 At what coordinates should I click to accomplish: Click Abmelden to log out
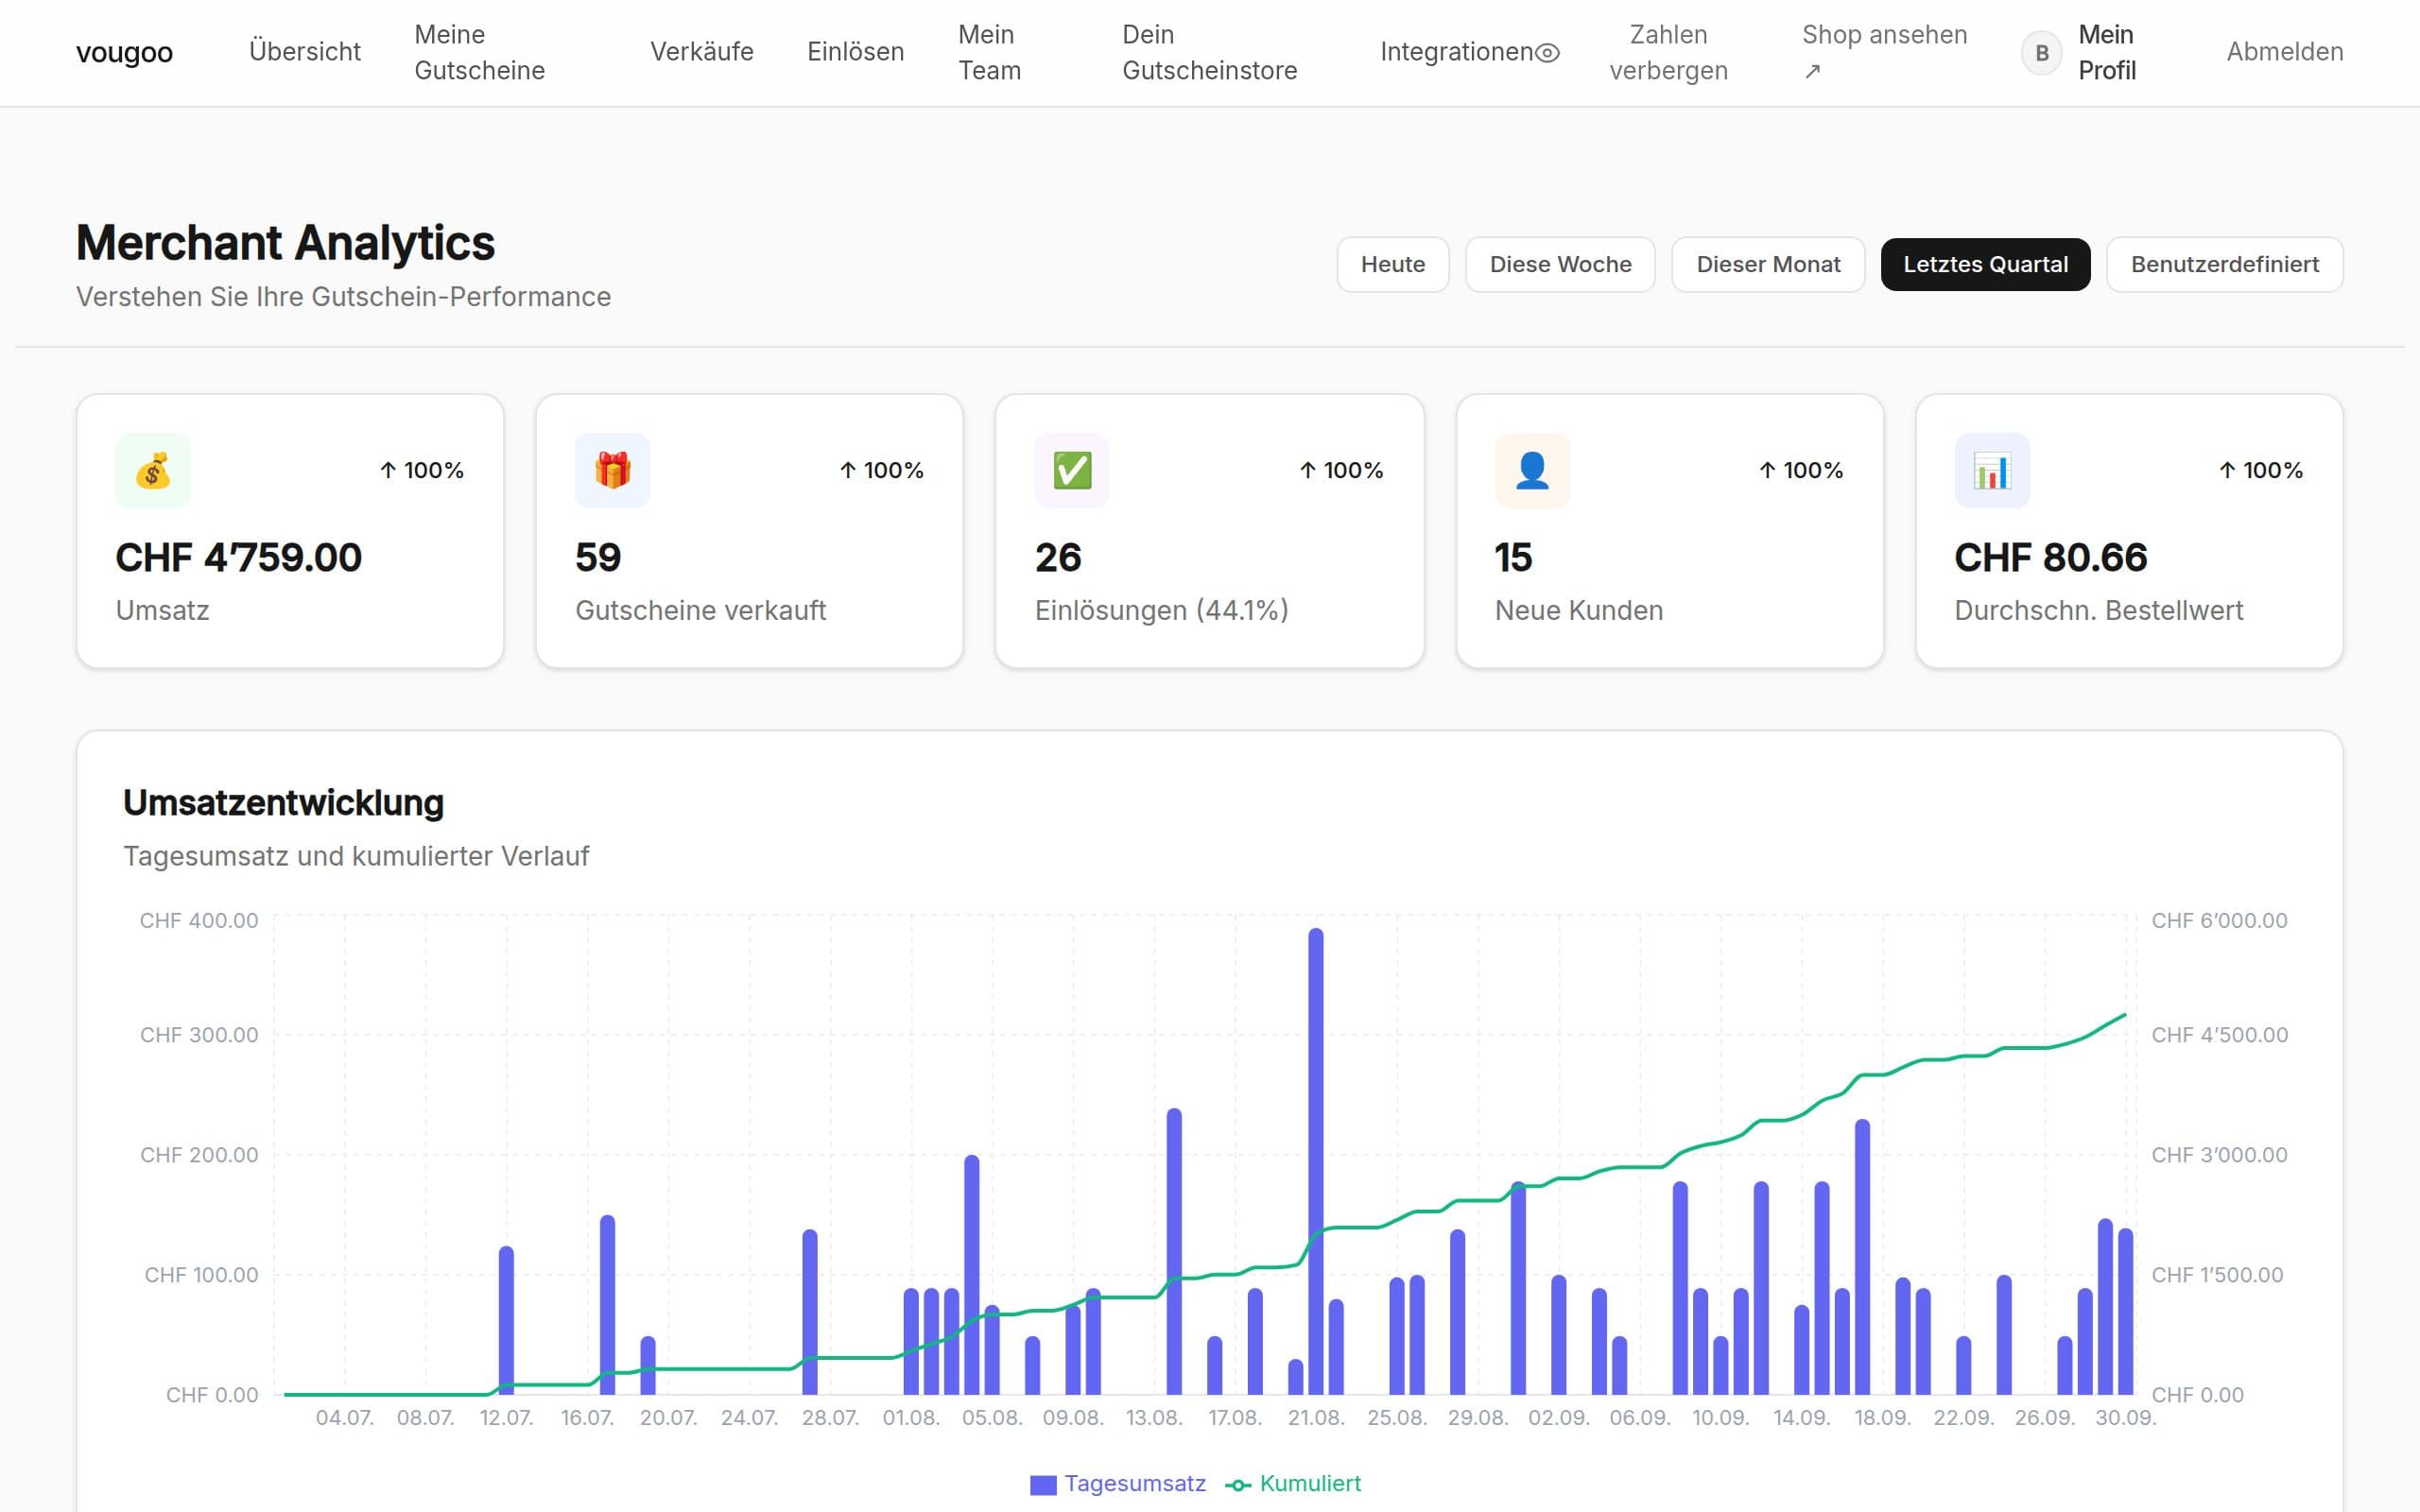click(x=2284, y=52)
